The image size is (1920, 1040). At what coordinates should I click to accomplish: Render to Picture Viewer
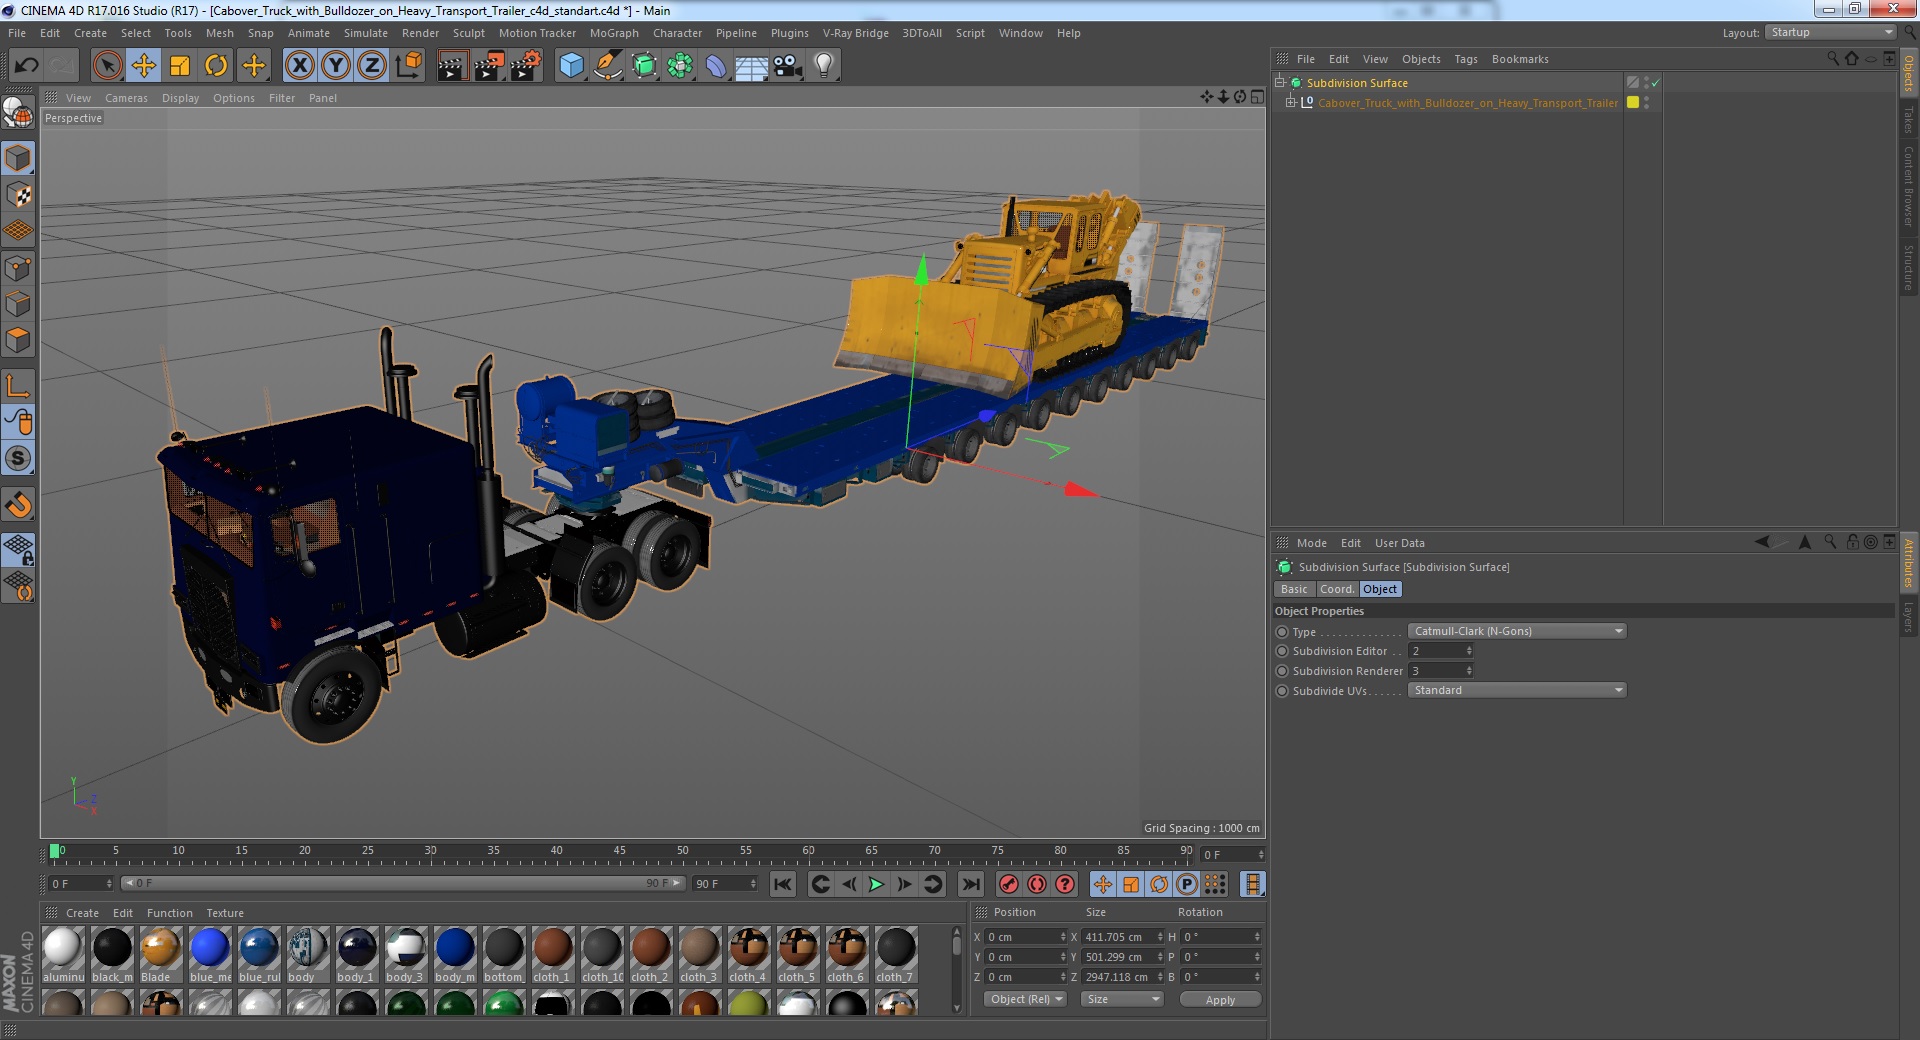tap(489, 66)
